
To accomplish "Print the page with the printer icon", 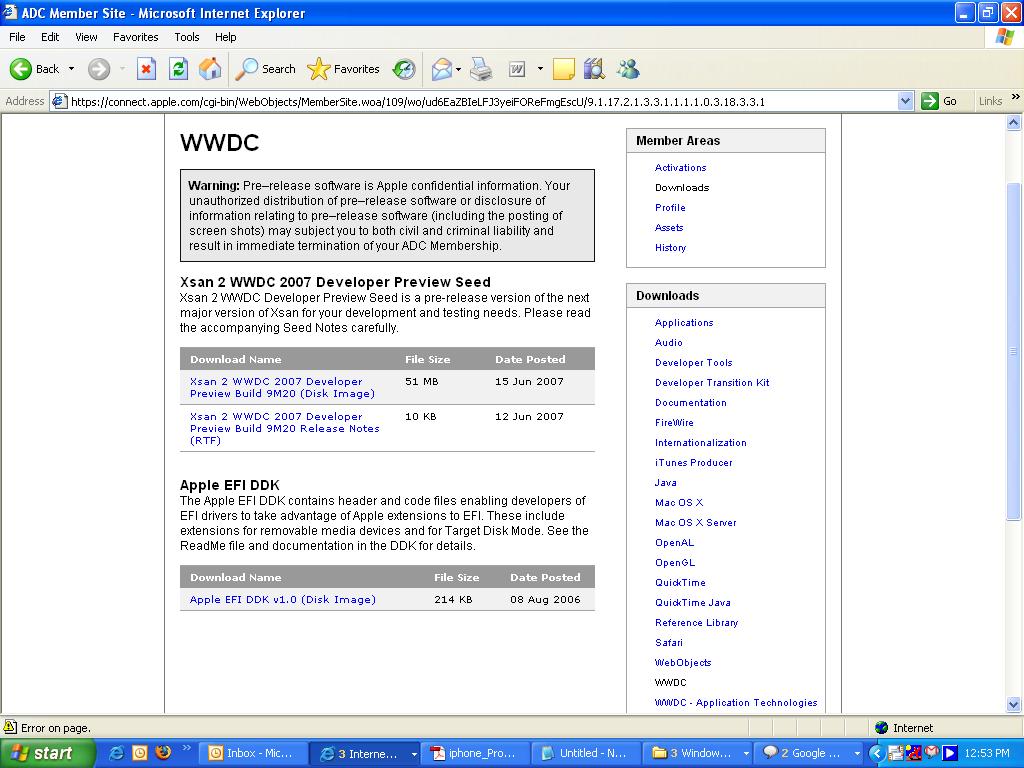I will coord(481,69).
